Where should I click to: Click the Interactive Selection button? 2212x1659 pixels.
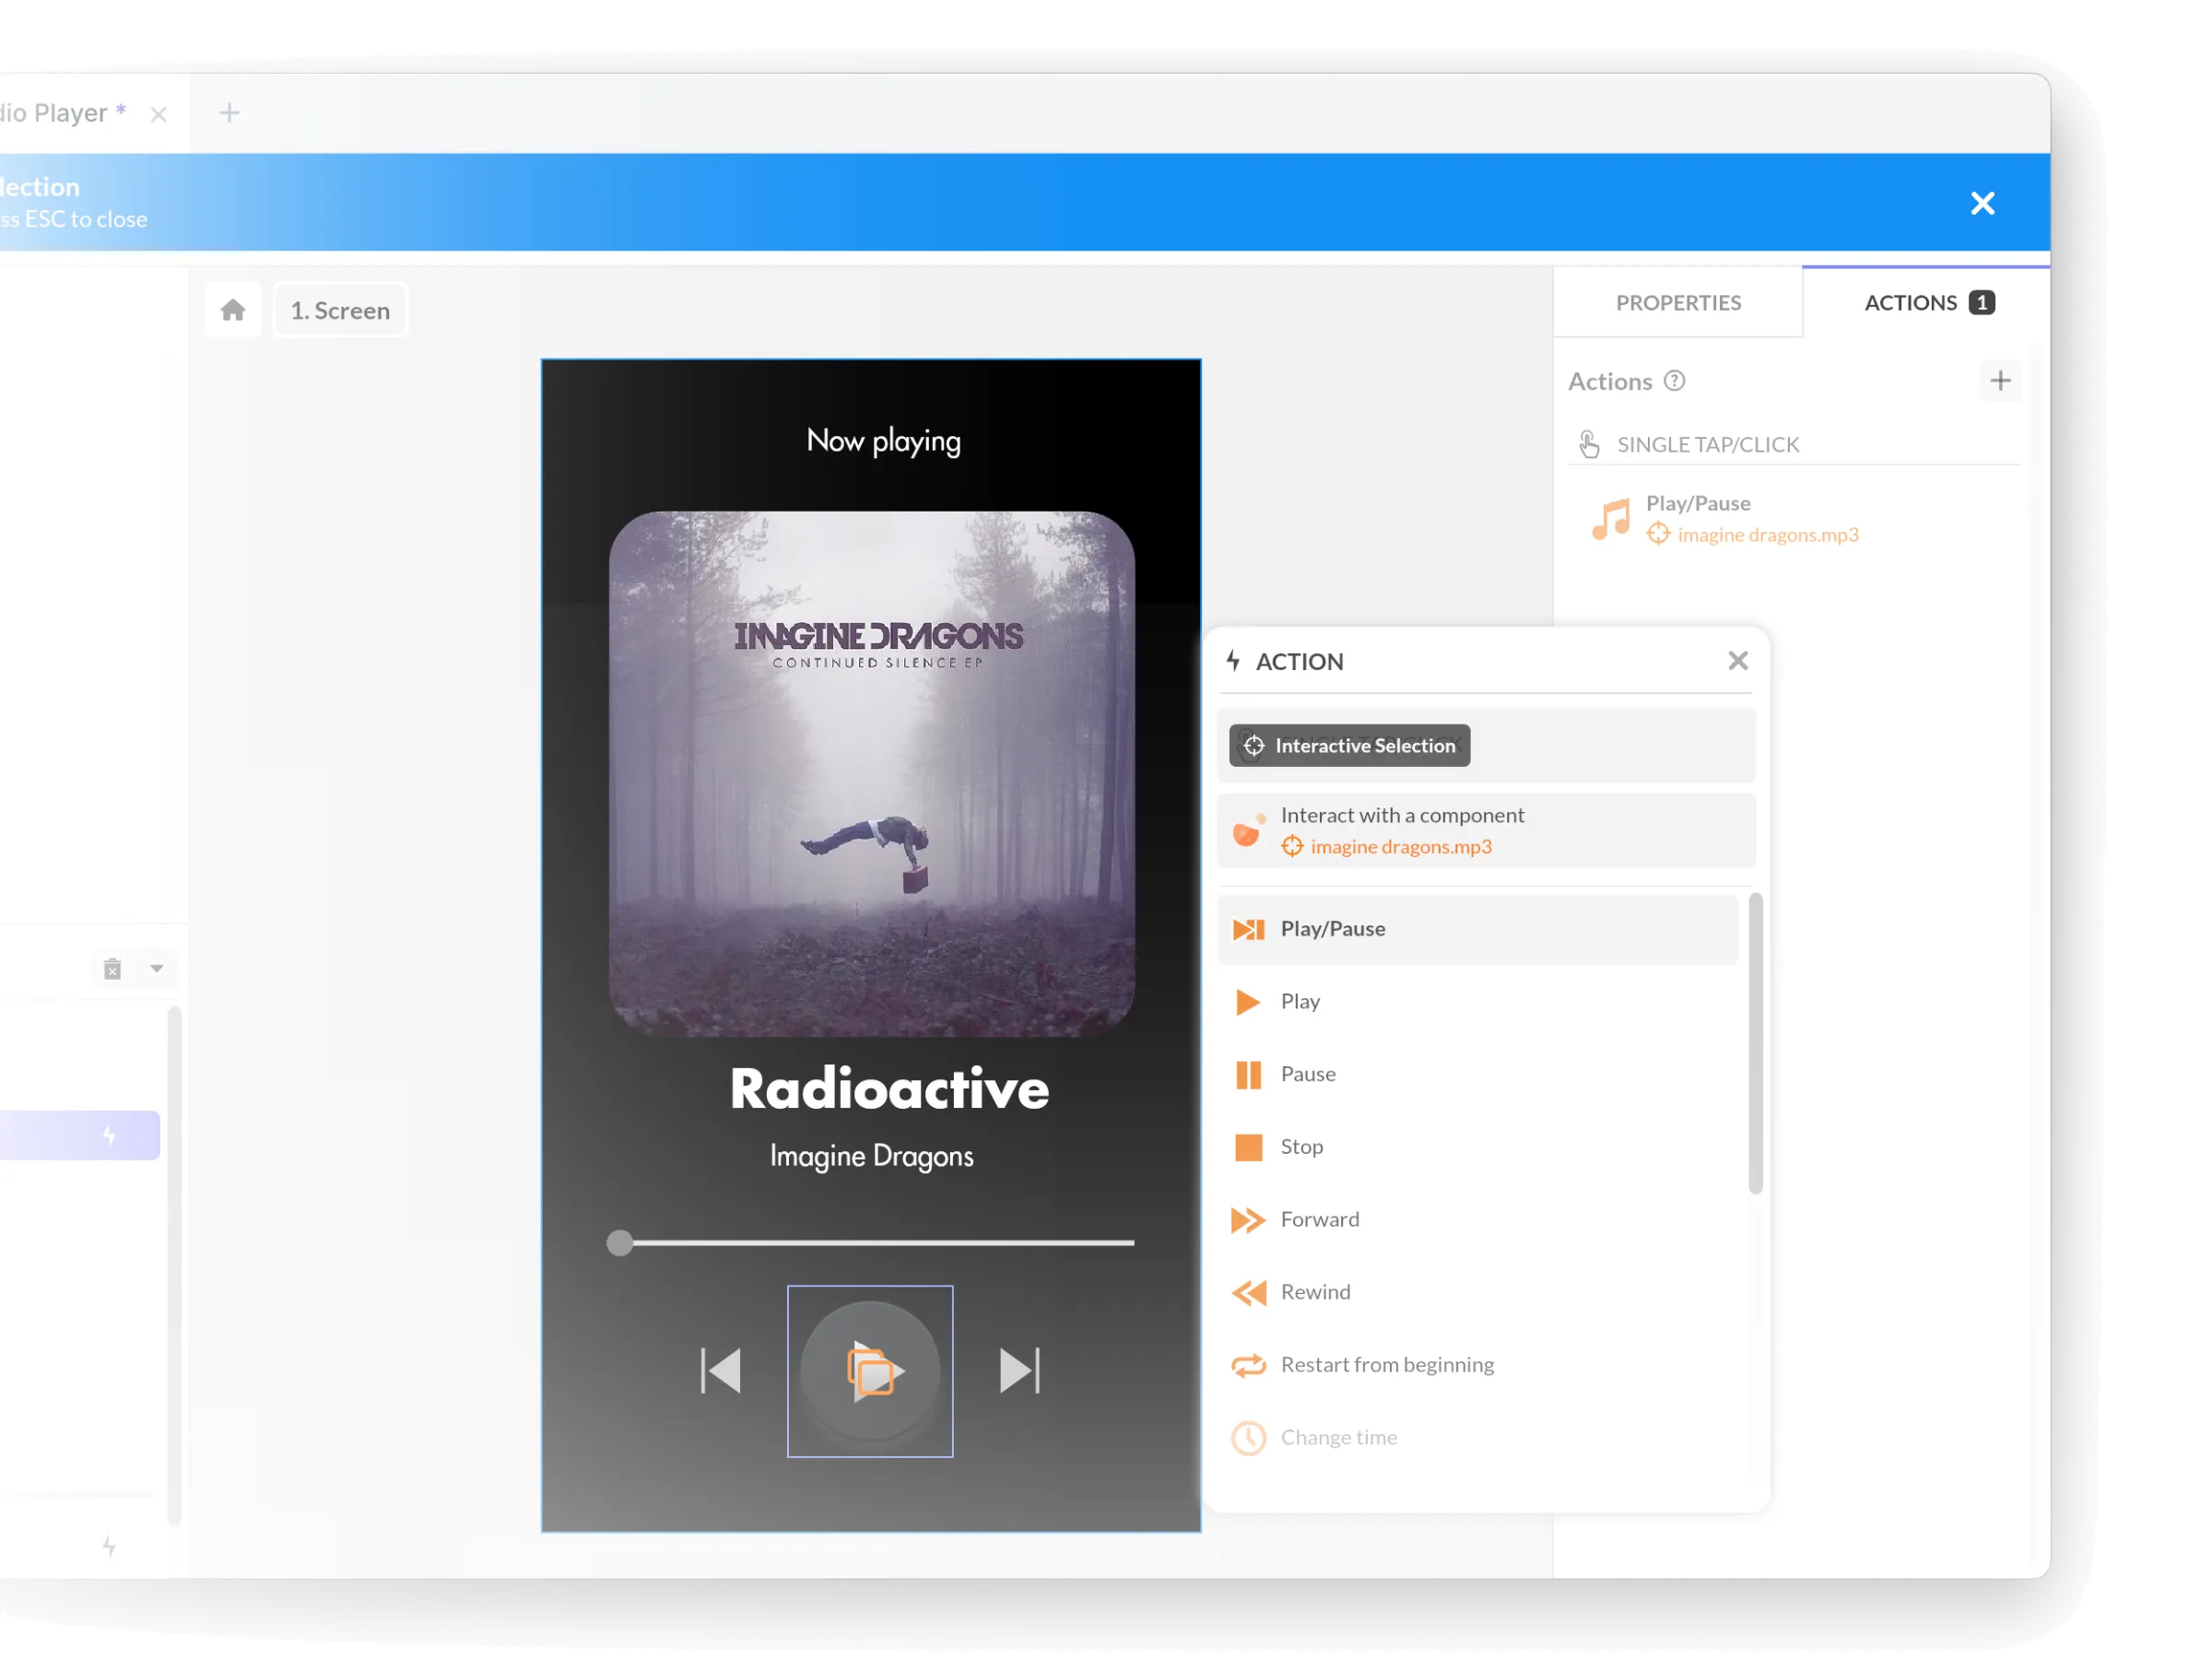(x=1349, y=746)
